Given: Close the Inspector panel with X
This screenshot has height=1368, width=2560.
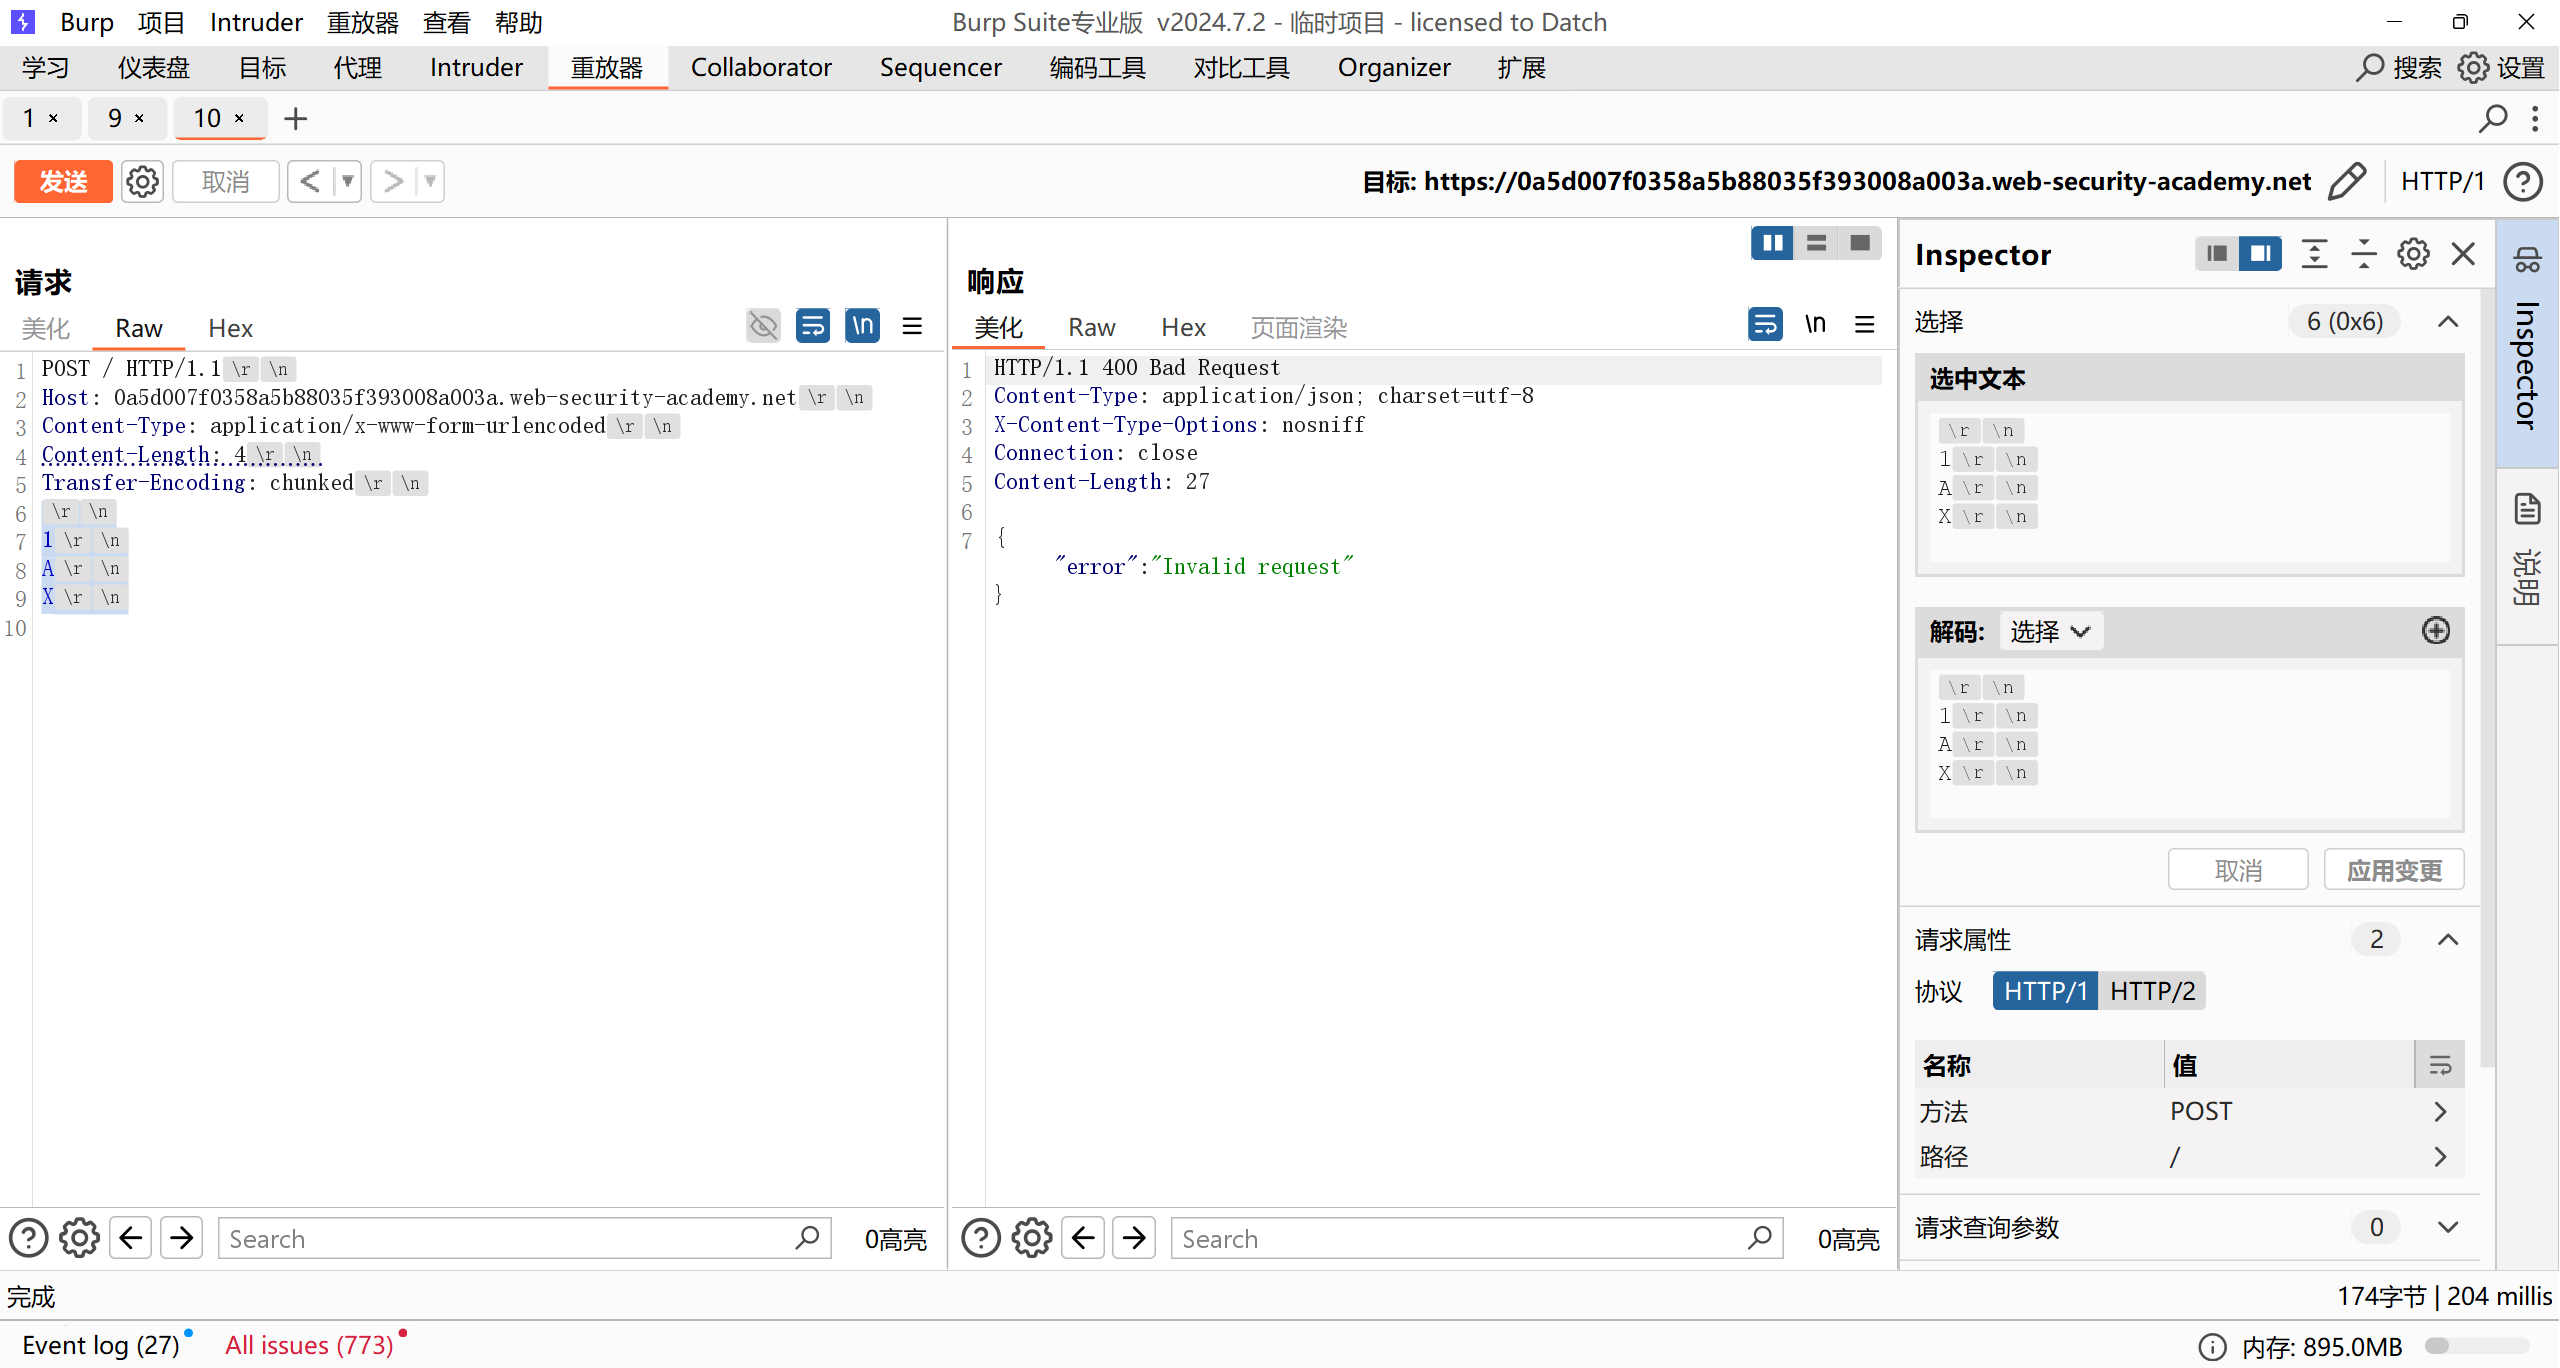Looking at the screenshot, I should pos(2463,254).
